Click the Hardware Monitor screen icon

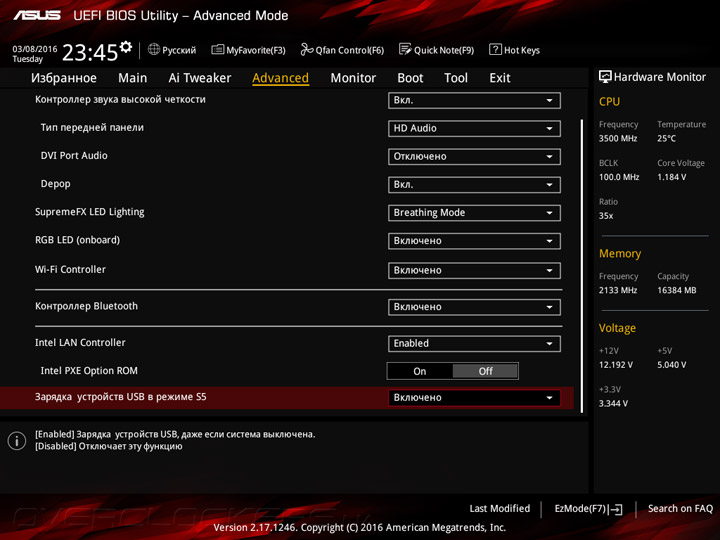pyautogui.click(x=605, y=76)
